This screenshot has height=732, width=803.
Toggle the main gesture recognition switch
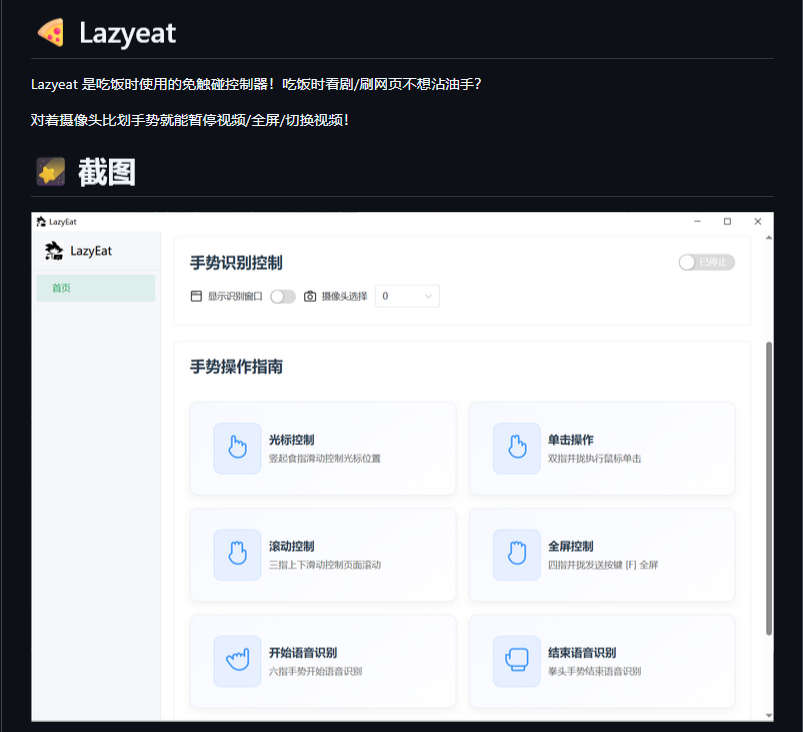tap(707, 262)
